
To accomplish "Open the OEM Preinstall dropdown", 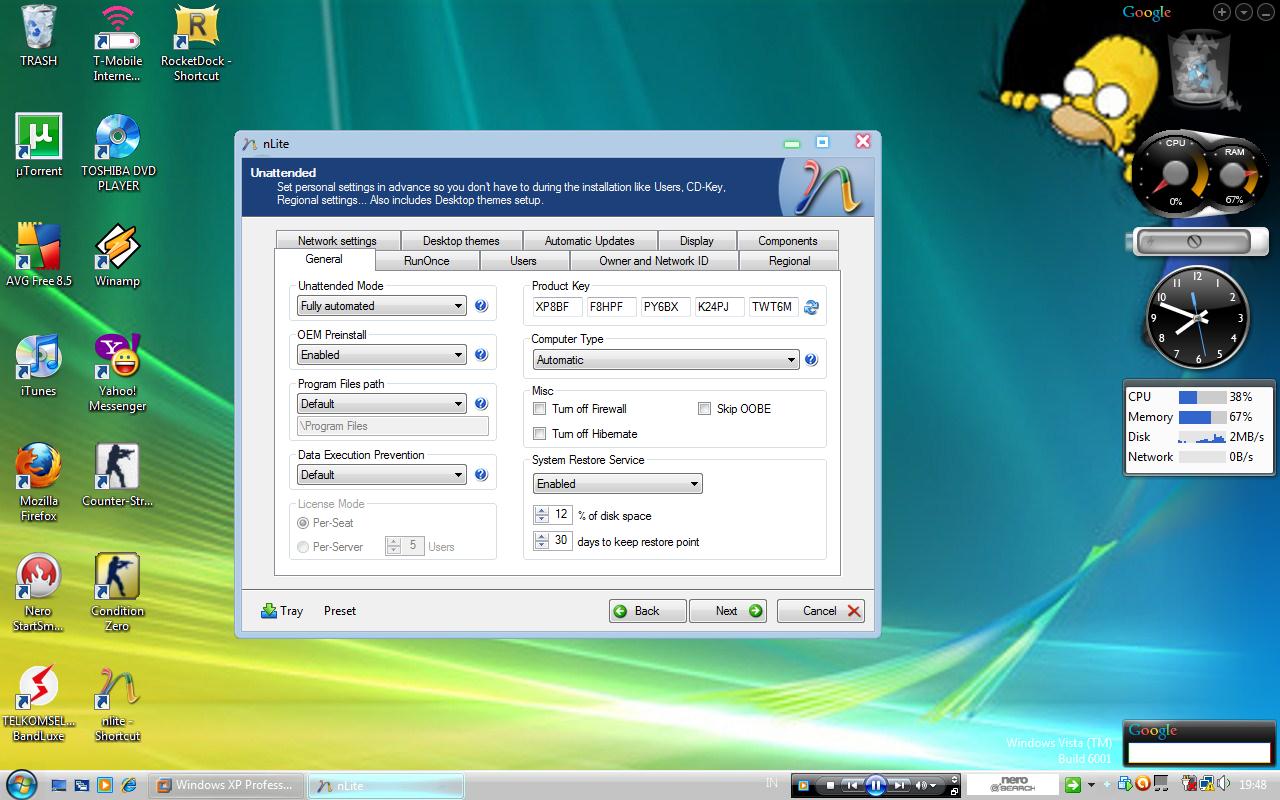I will pyautogui.click(x=382, y=355).
